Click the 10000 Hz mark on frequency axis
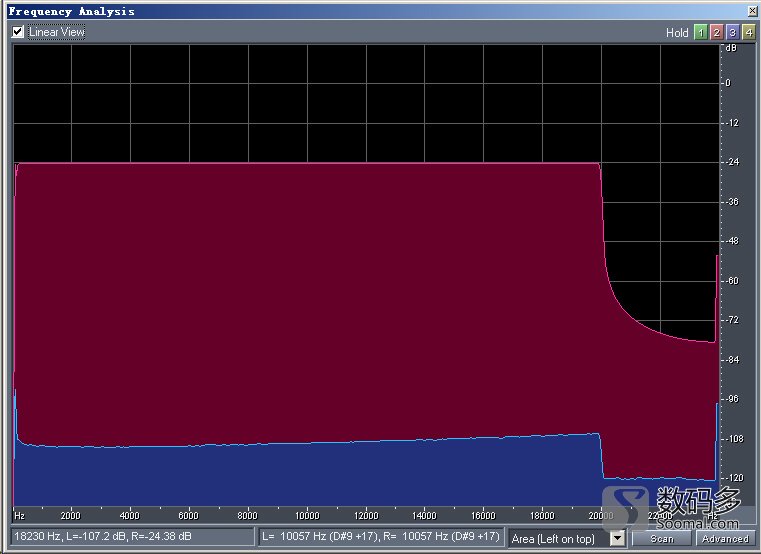This screenshot has height=554, width=761. [306, 516]
